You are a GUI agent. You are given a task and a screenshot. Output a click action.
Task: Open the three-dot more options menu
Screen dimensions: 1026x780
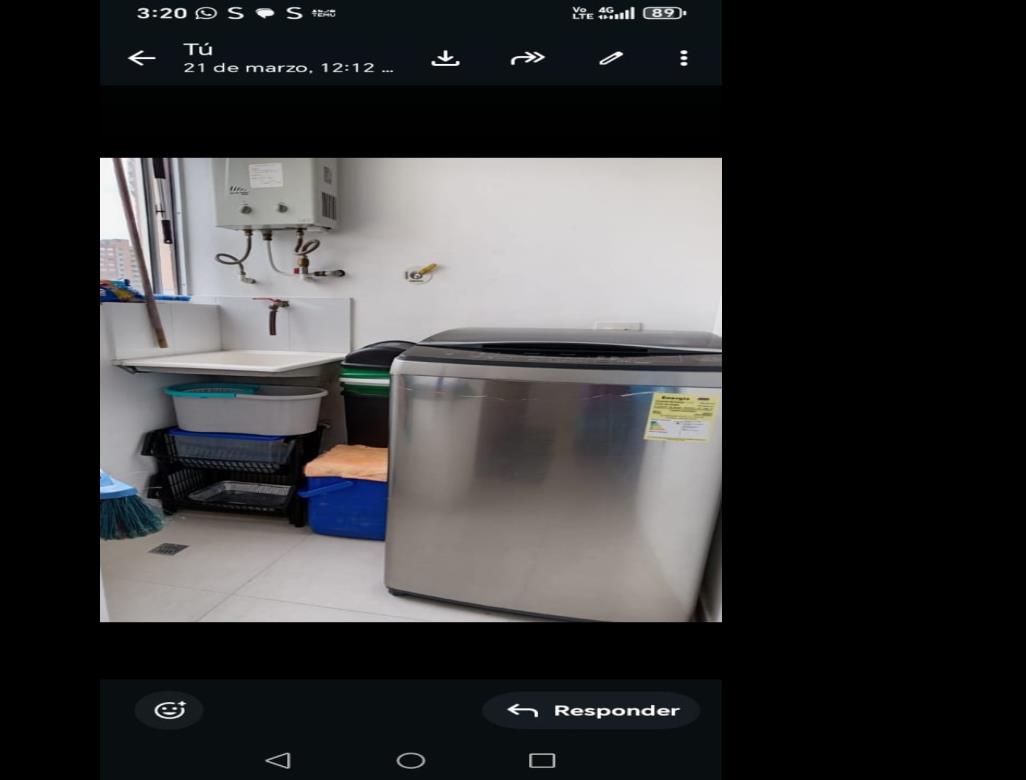[x=684, y=58]
